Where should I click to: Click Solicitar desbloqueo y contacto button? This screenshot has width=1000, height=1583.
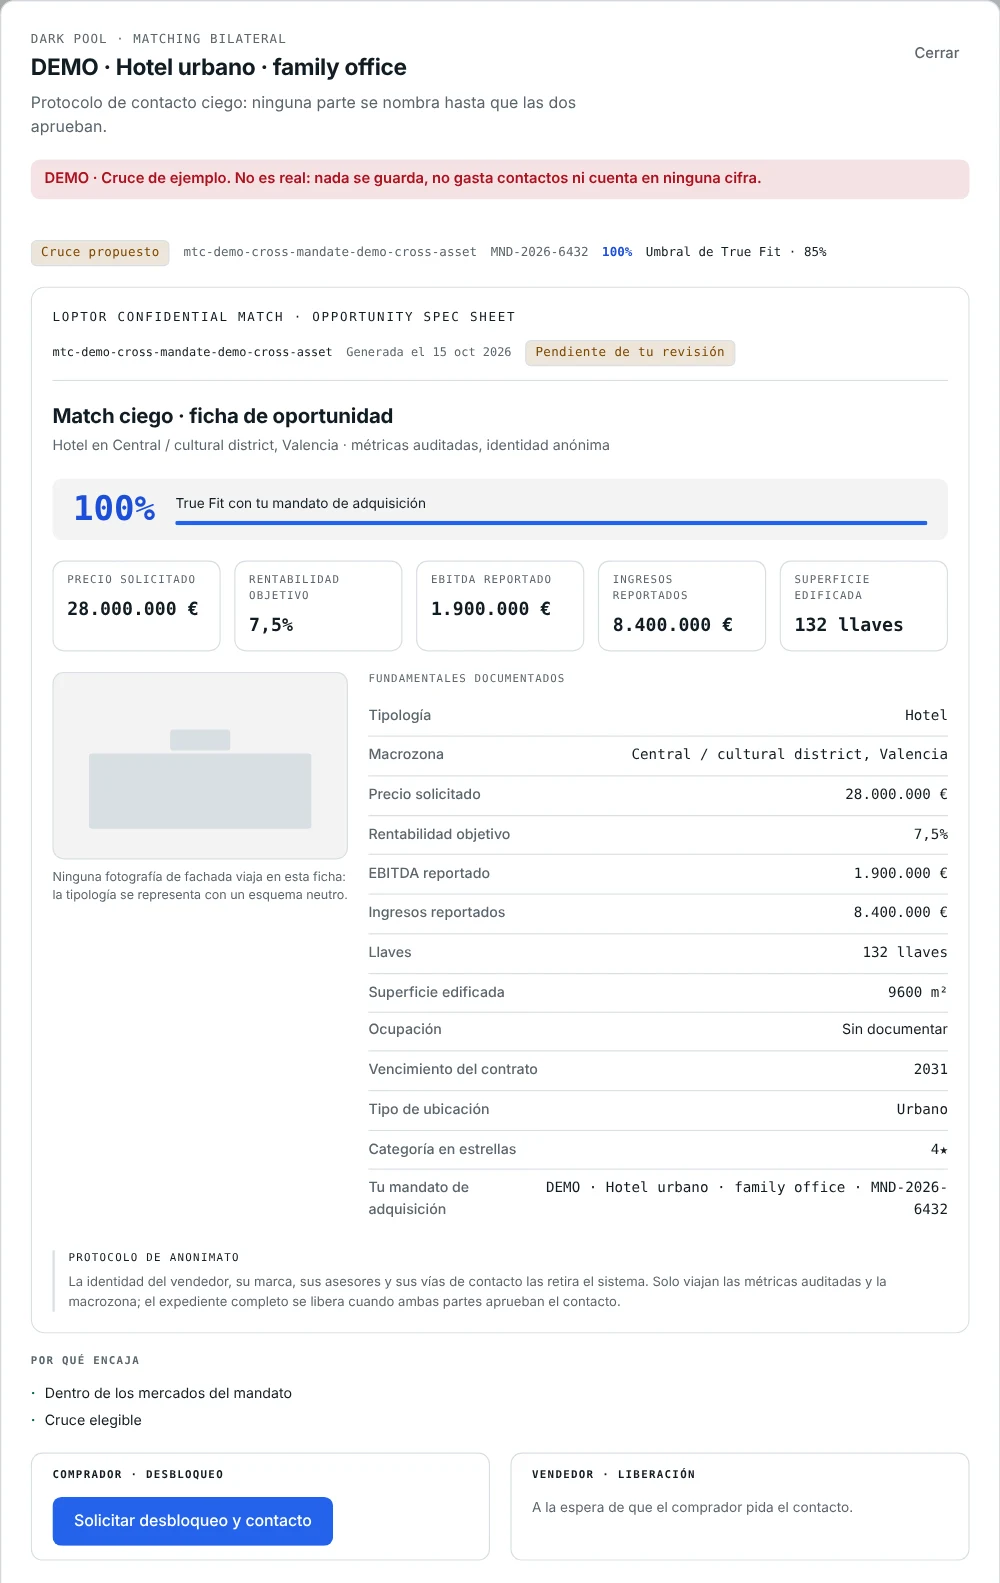coord(192,1521)
